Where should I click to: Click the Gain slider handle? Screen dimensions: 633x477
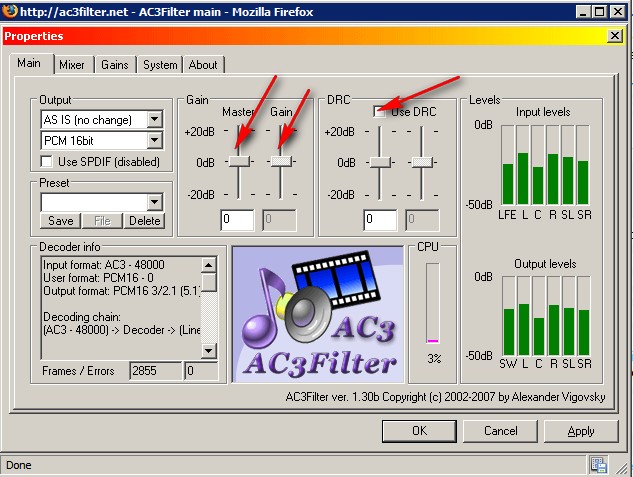click(x=281, y=161)
